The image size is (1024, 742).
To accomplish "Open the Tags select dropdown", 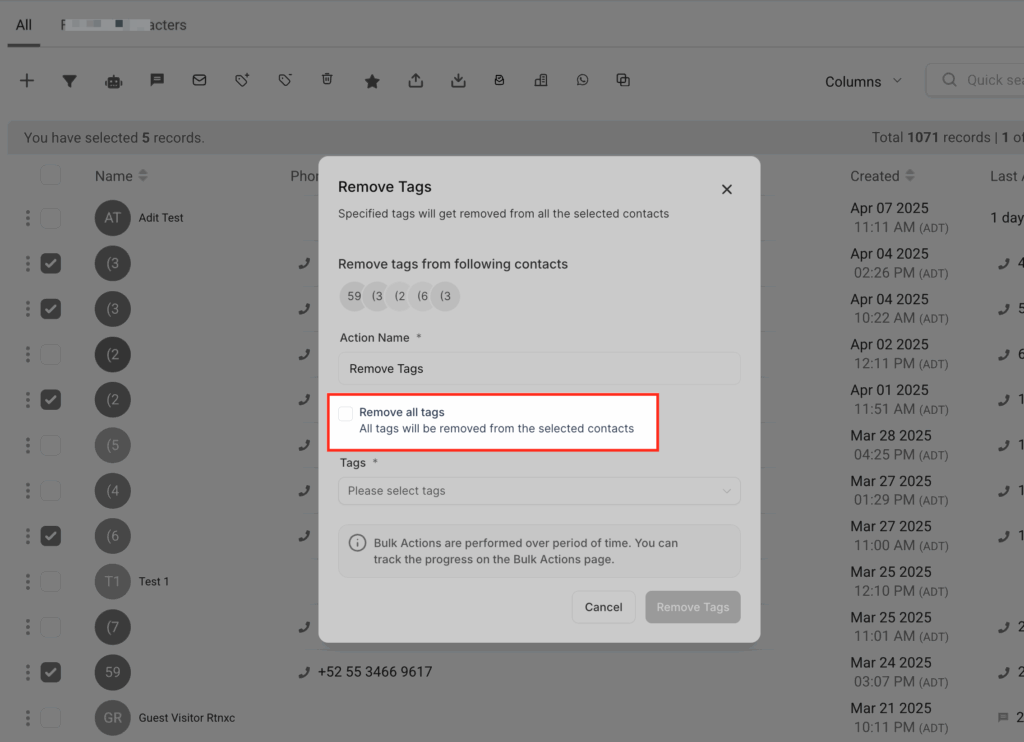I will pos(539,491).
